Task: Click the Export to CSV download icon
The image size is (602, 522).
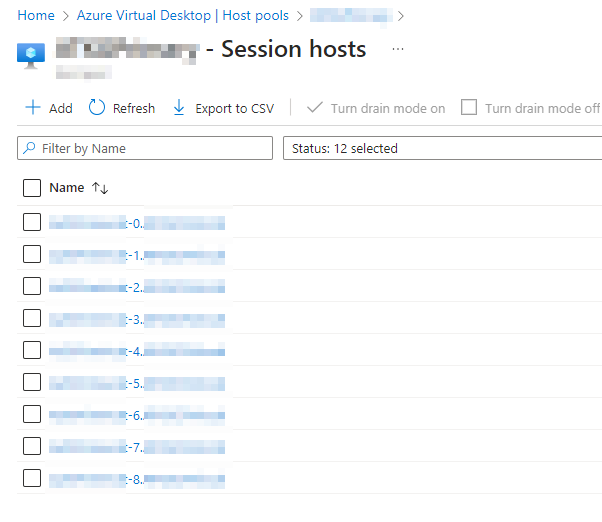Action: pyautogui.click(x=179, y=108)
